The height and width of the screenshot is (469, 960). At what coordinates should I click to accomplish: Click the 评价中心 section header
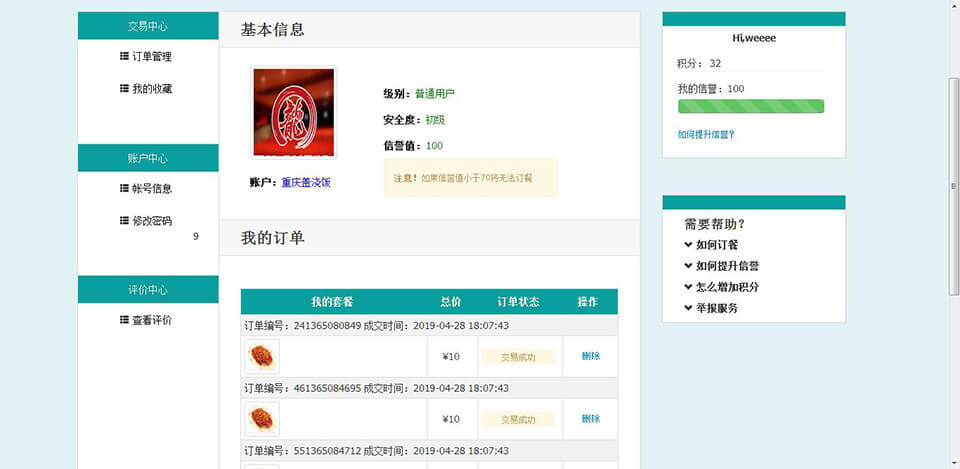tap(148, 290)
